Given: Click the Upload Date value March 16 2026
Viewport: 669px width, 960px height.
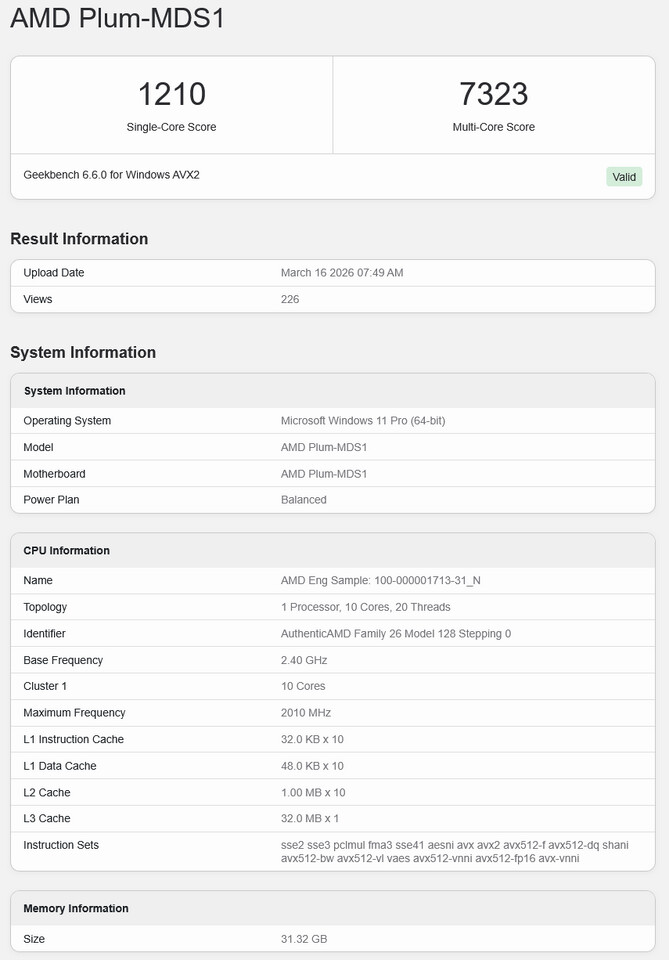Looking at the screenshot, I should point(342,273).
